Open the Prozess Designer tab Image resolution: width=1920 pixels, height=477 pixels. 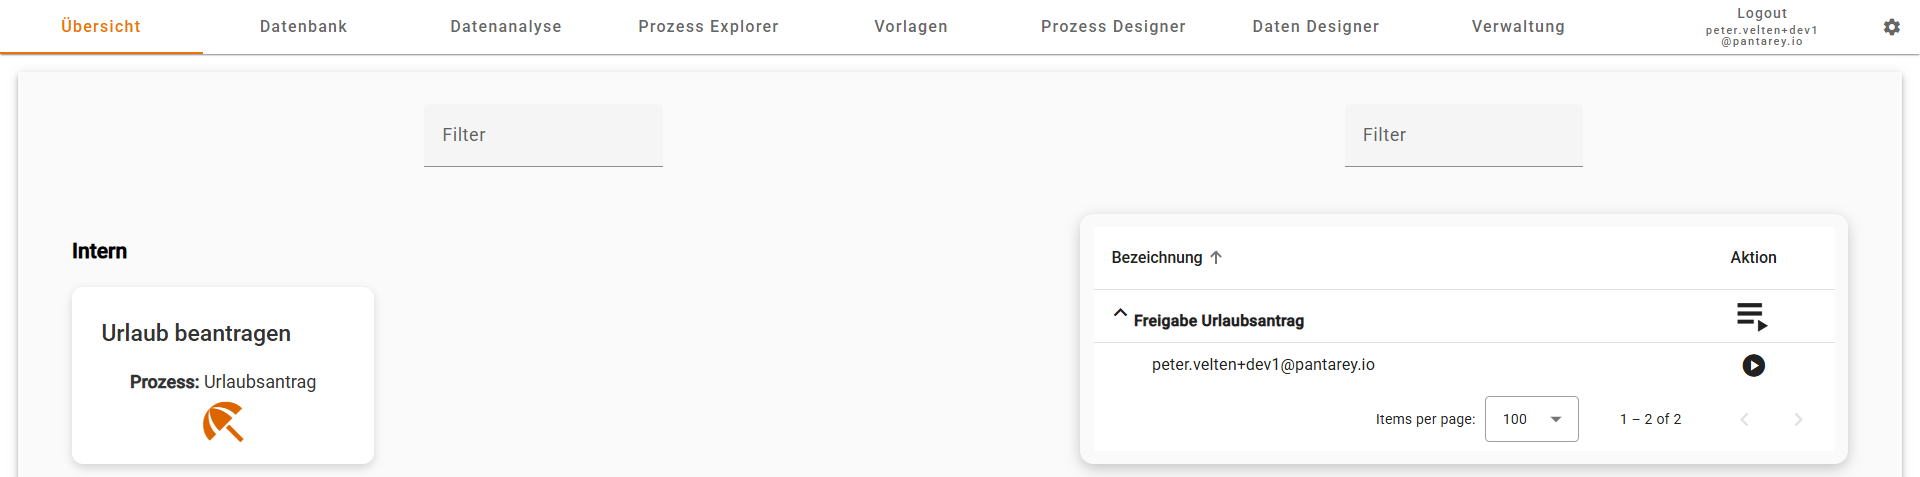(x=1113, y=27)
